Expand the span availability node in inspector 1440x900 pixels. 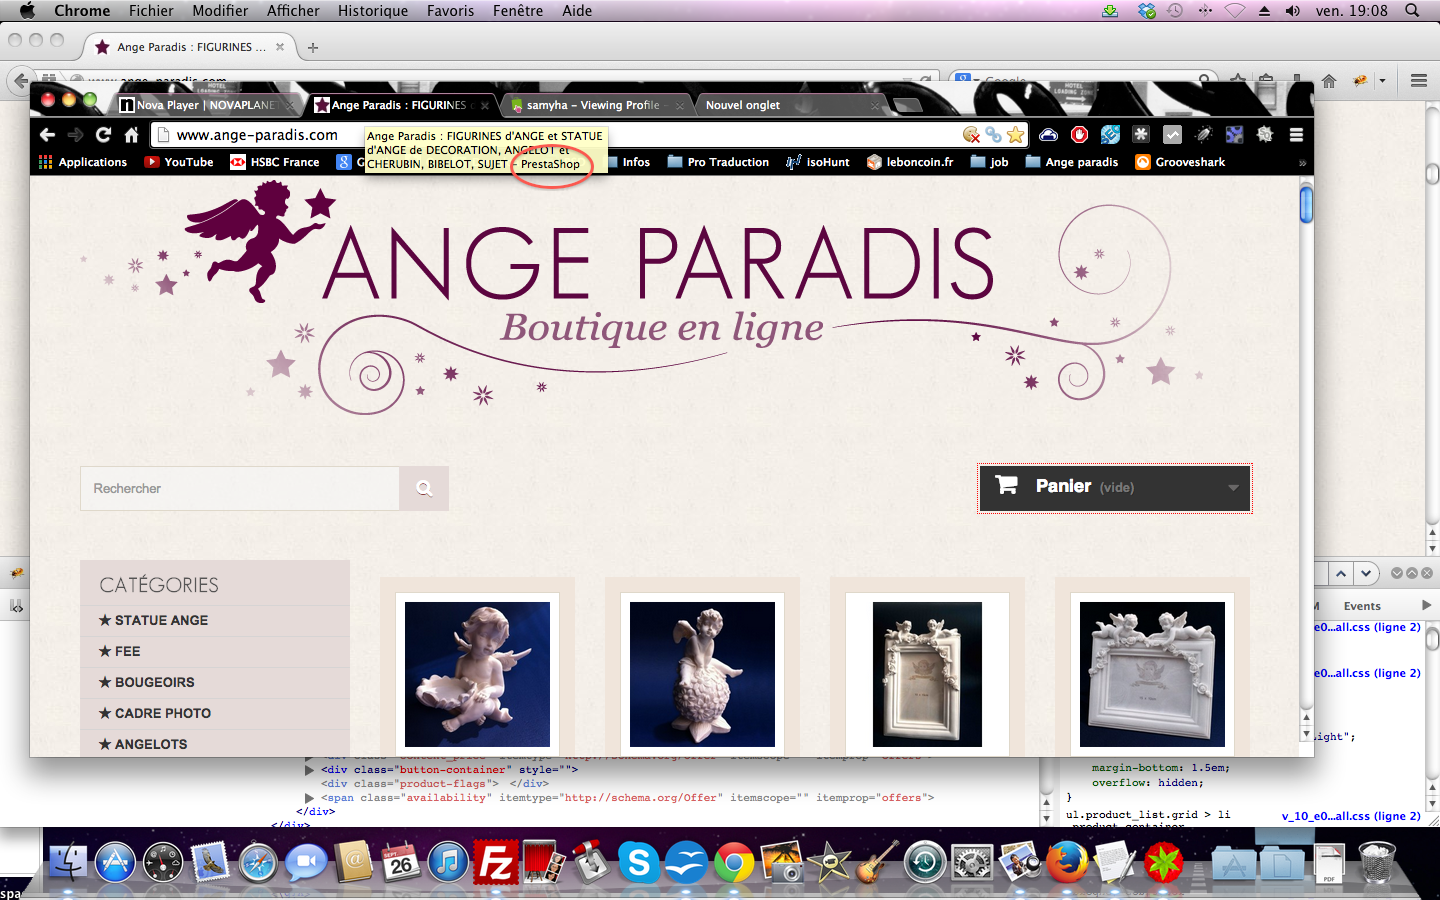(310, 798)
